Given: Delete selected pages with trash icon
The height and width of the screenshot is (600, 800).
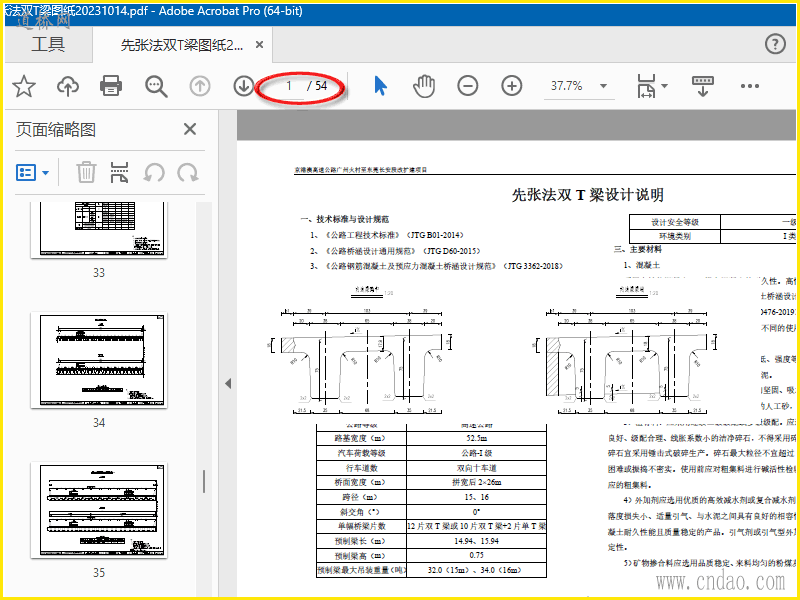Looking at the screenshot, I should (86, 172).
